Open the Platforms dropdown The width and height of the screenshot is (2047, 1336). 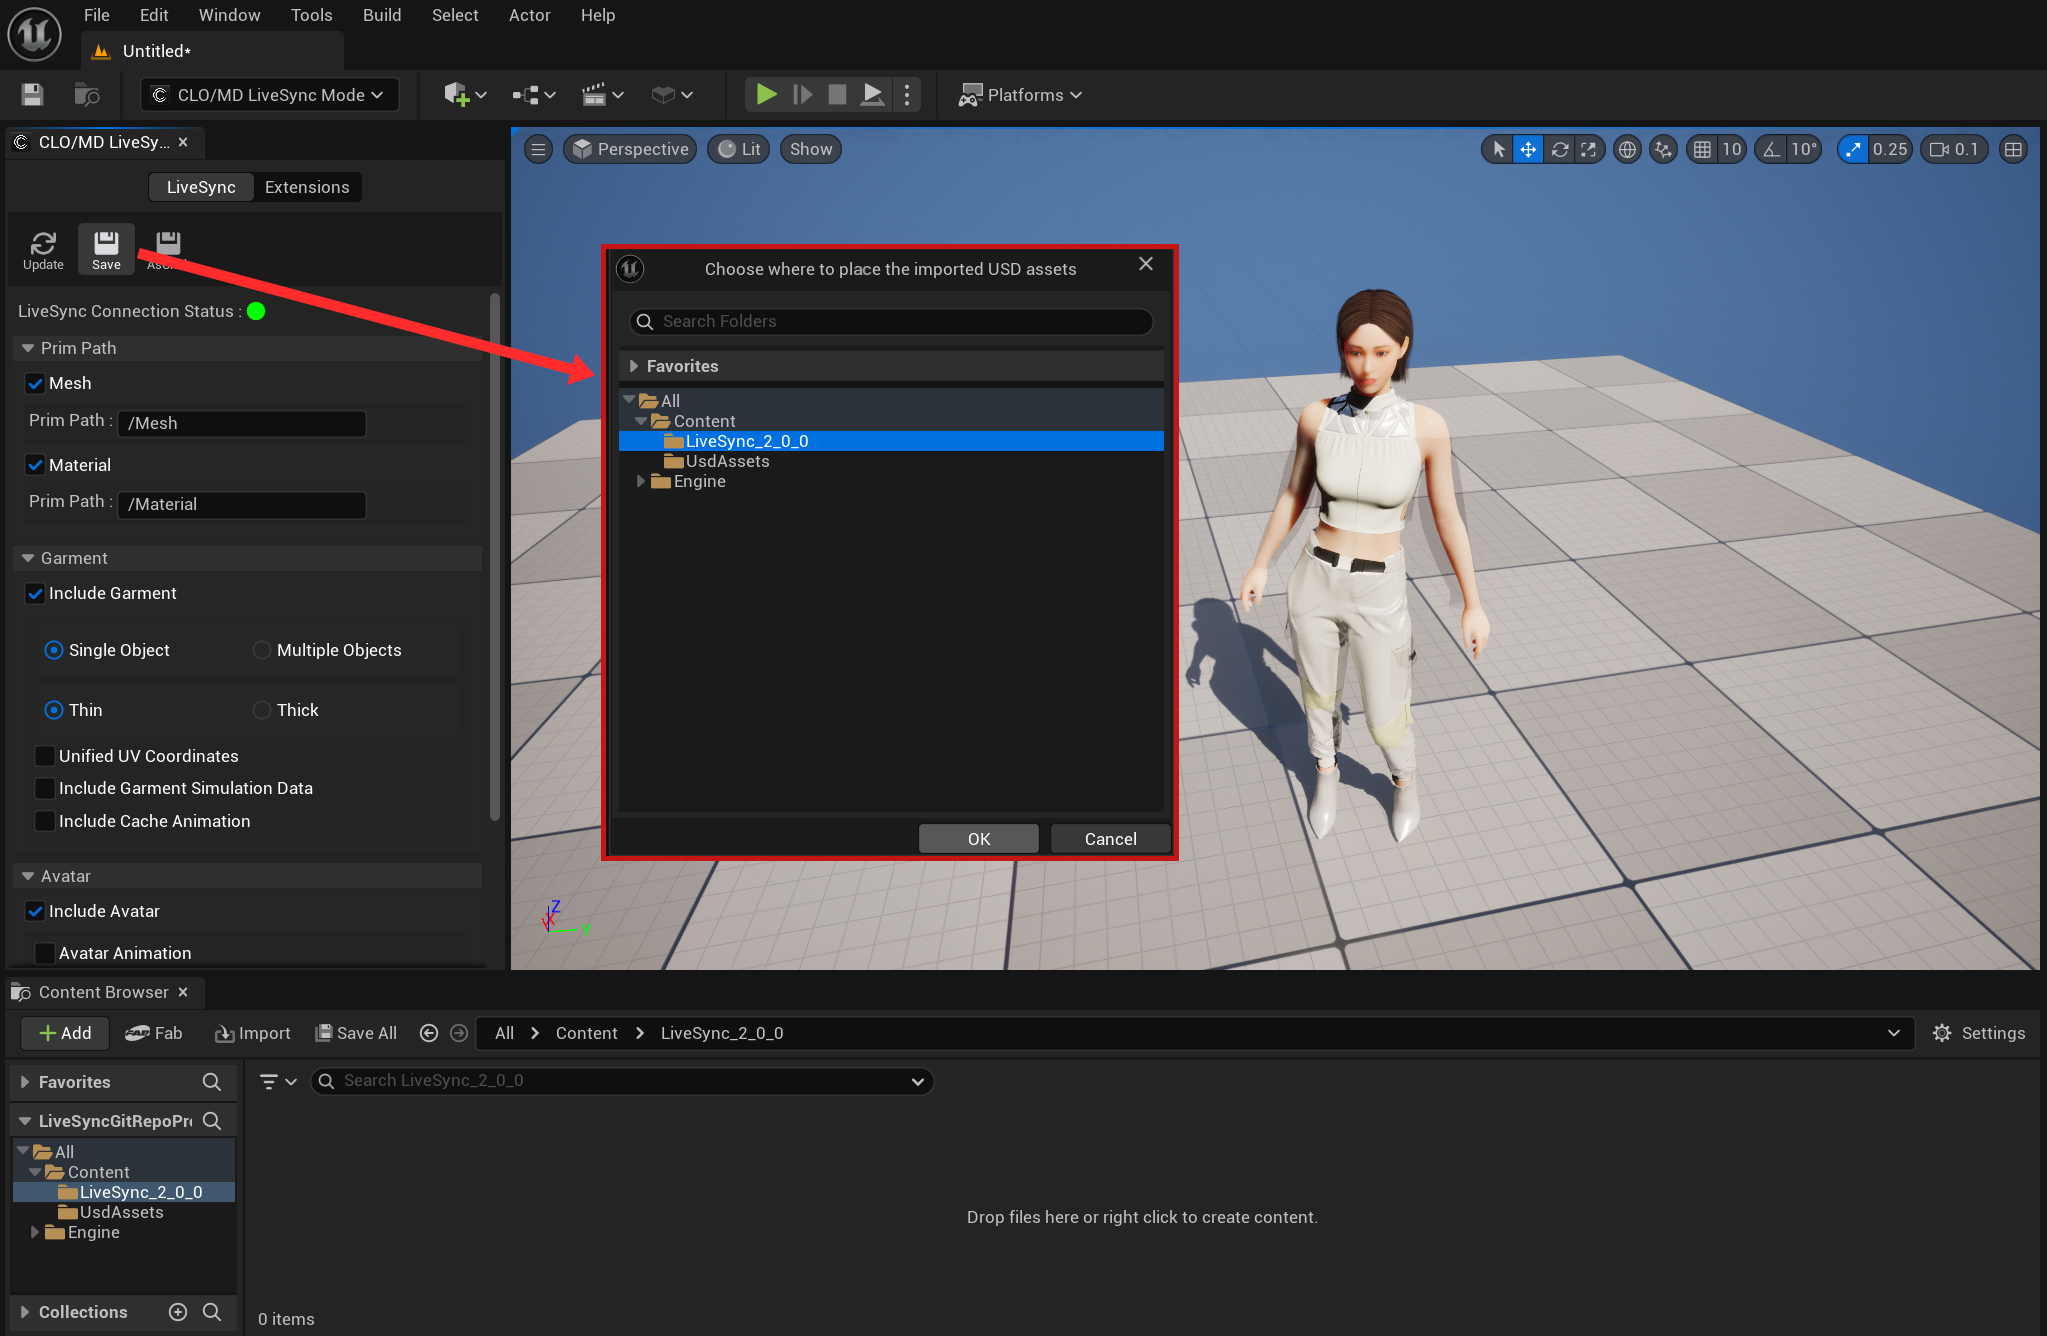[x=1021, y=95]
